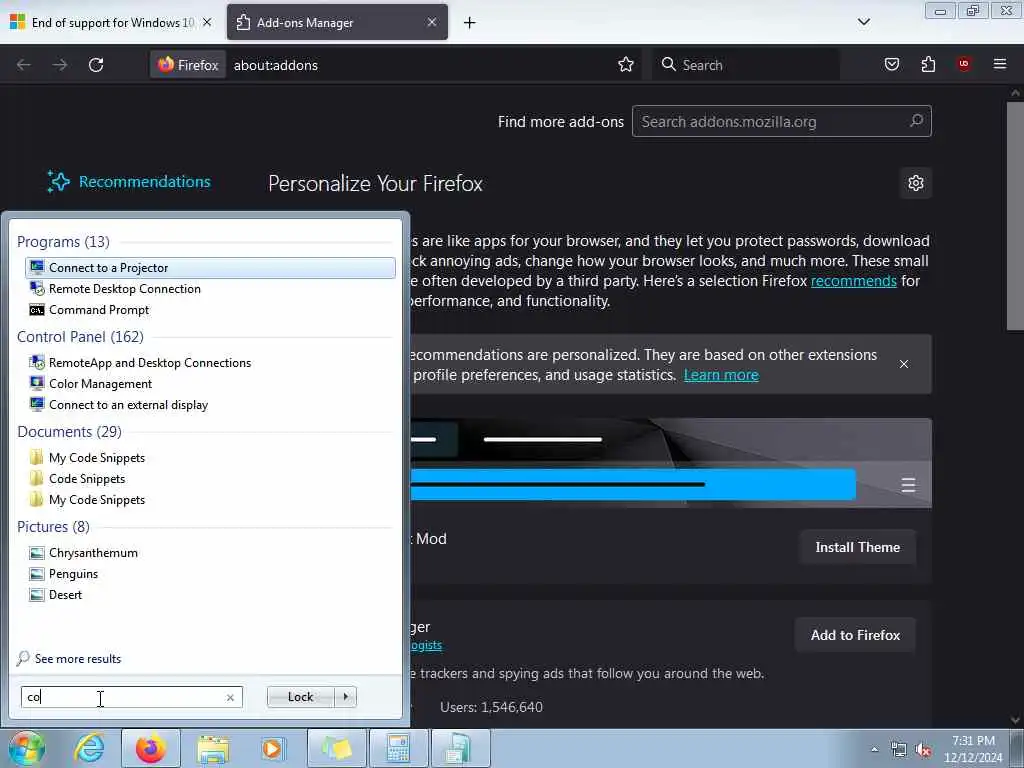This screenshot has width=1024, height=768.
Task: Open the Windows Start orb
Action: pyautogui.click(x=26, y=748)
